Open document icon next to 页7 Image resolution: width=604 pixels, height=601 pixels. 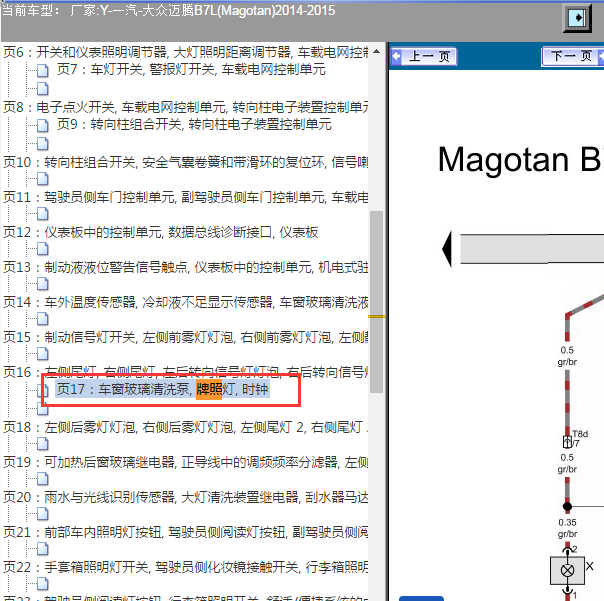click(43, 71)
